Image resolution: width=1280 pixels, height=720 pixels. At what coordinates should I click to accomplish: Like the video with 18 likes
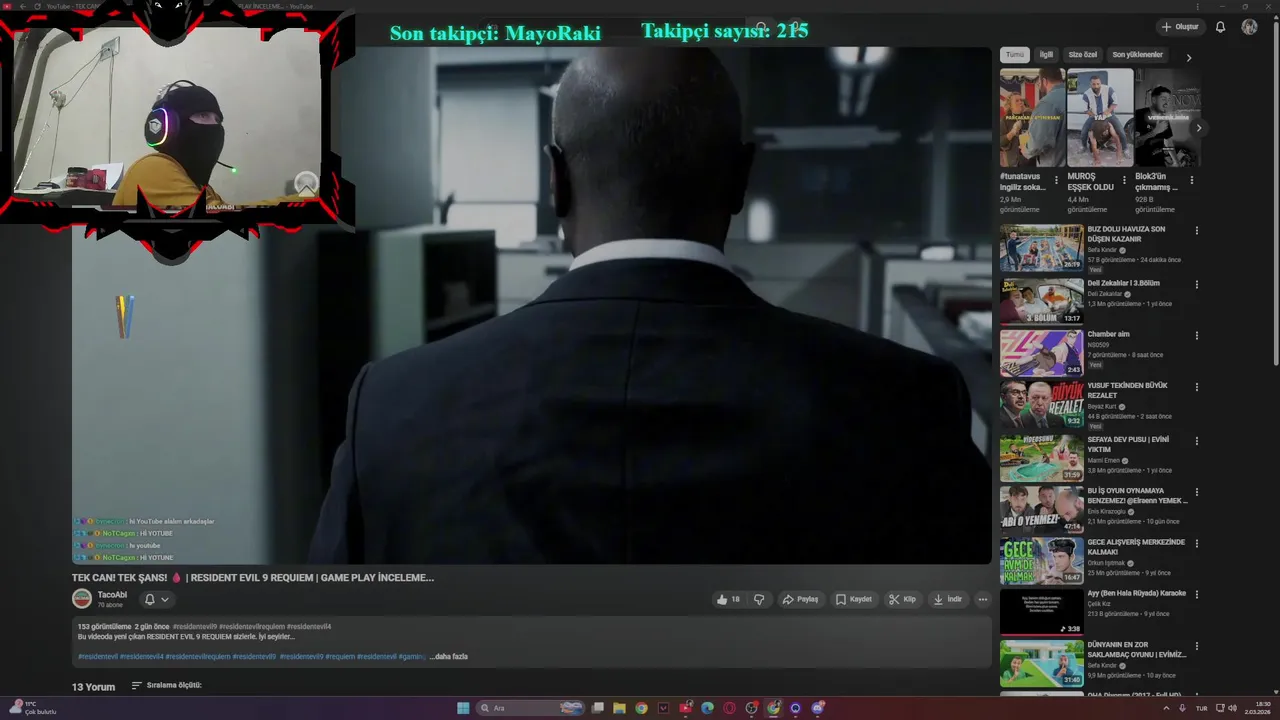(x=728, y=599)
